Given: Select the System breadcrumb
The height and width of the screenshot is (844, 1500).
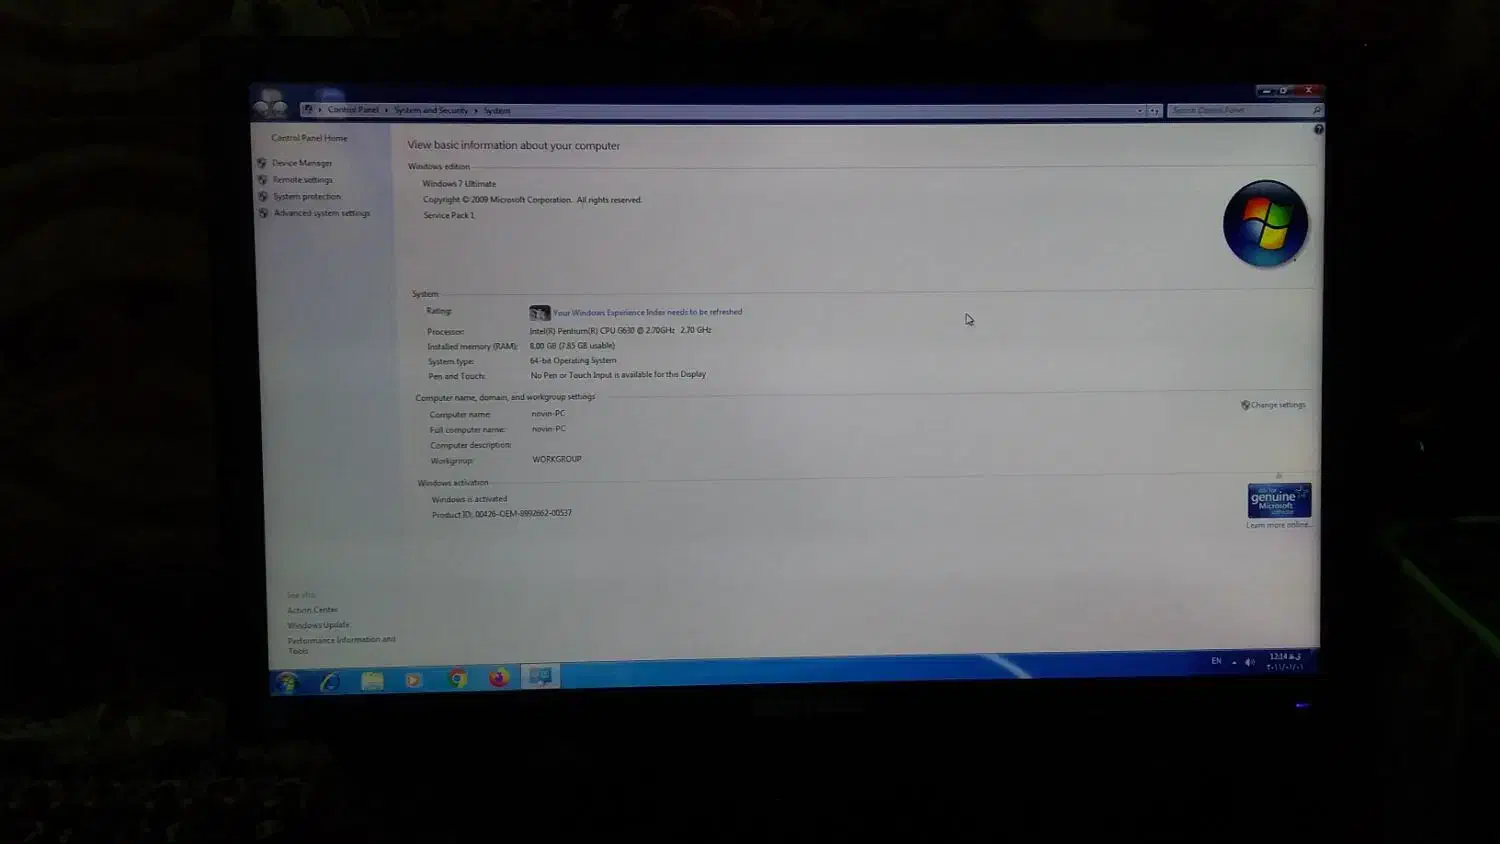Looking at the screenshot, I should coord(497,111).
